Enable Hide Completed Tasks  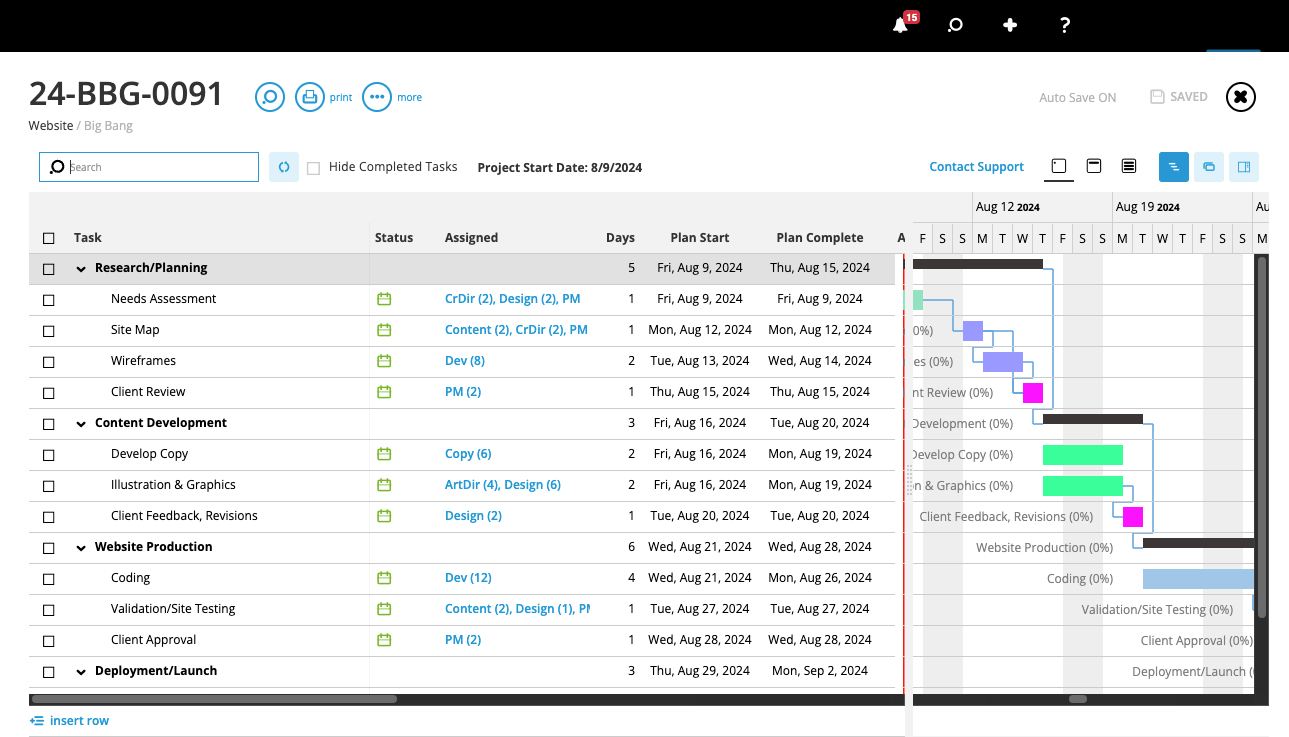pos(313,167)
